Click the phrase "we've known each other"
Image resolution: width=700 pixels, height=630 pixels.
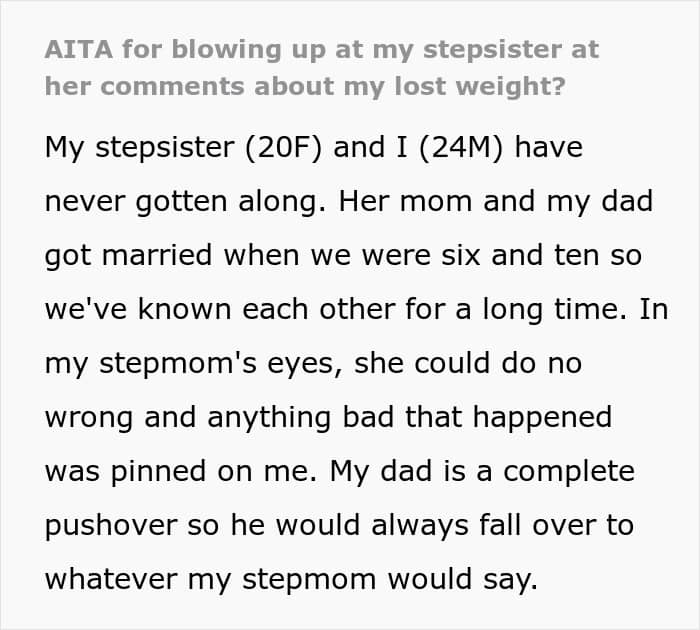pyautogui.click(x=209, y=309)
